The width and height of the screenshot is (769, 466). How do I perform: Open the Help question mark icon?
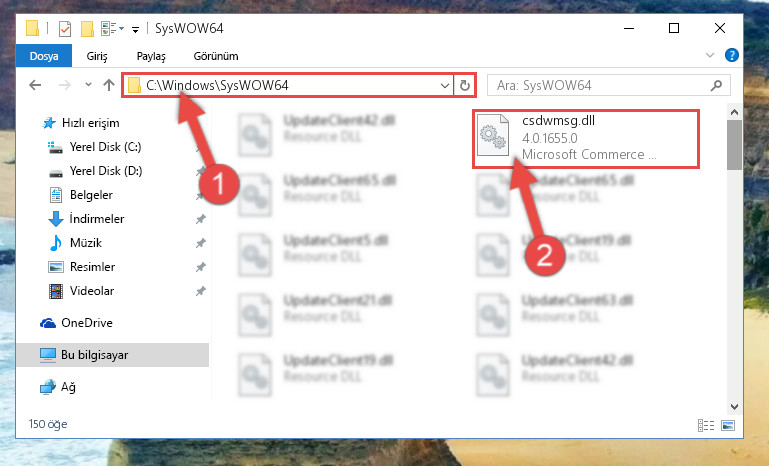tap(731, 55)
